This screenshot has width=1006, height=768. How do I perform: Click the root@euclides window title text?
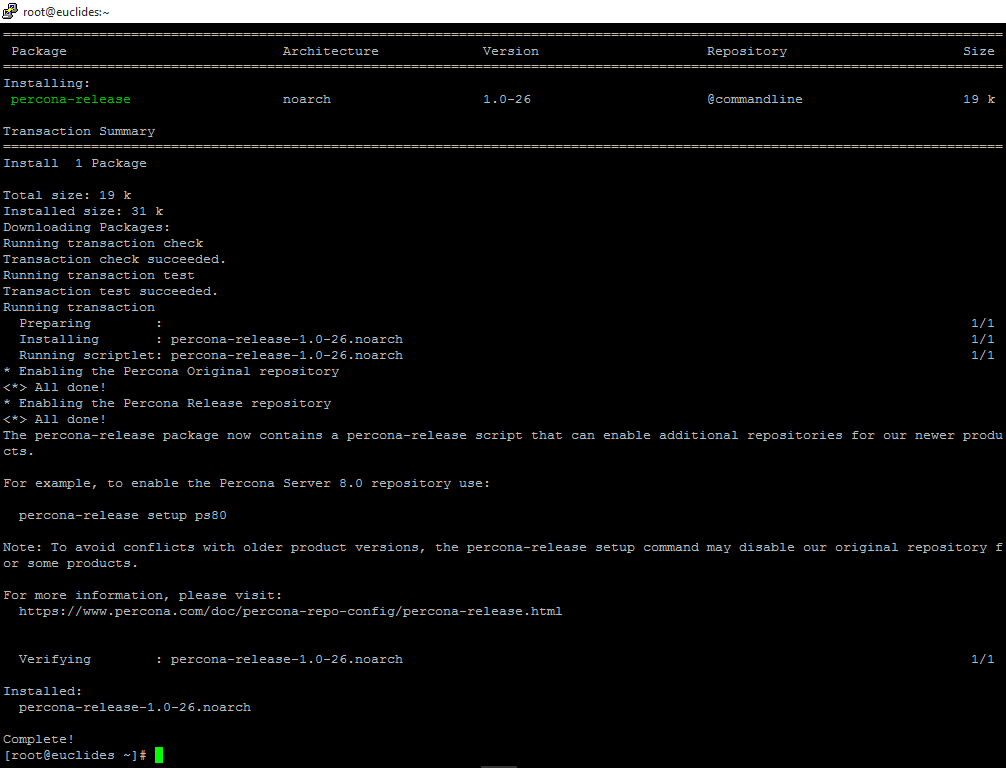66,12
